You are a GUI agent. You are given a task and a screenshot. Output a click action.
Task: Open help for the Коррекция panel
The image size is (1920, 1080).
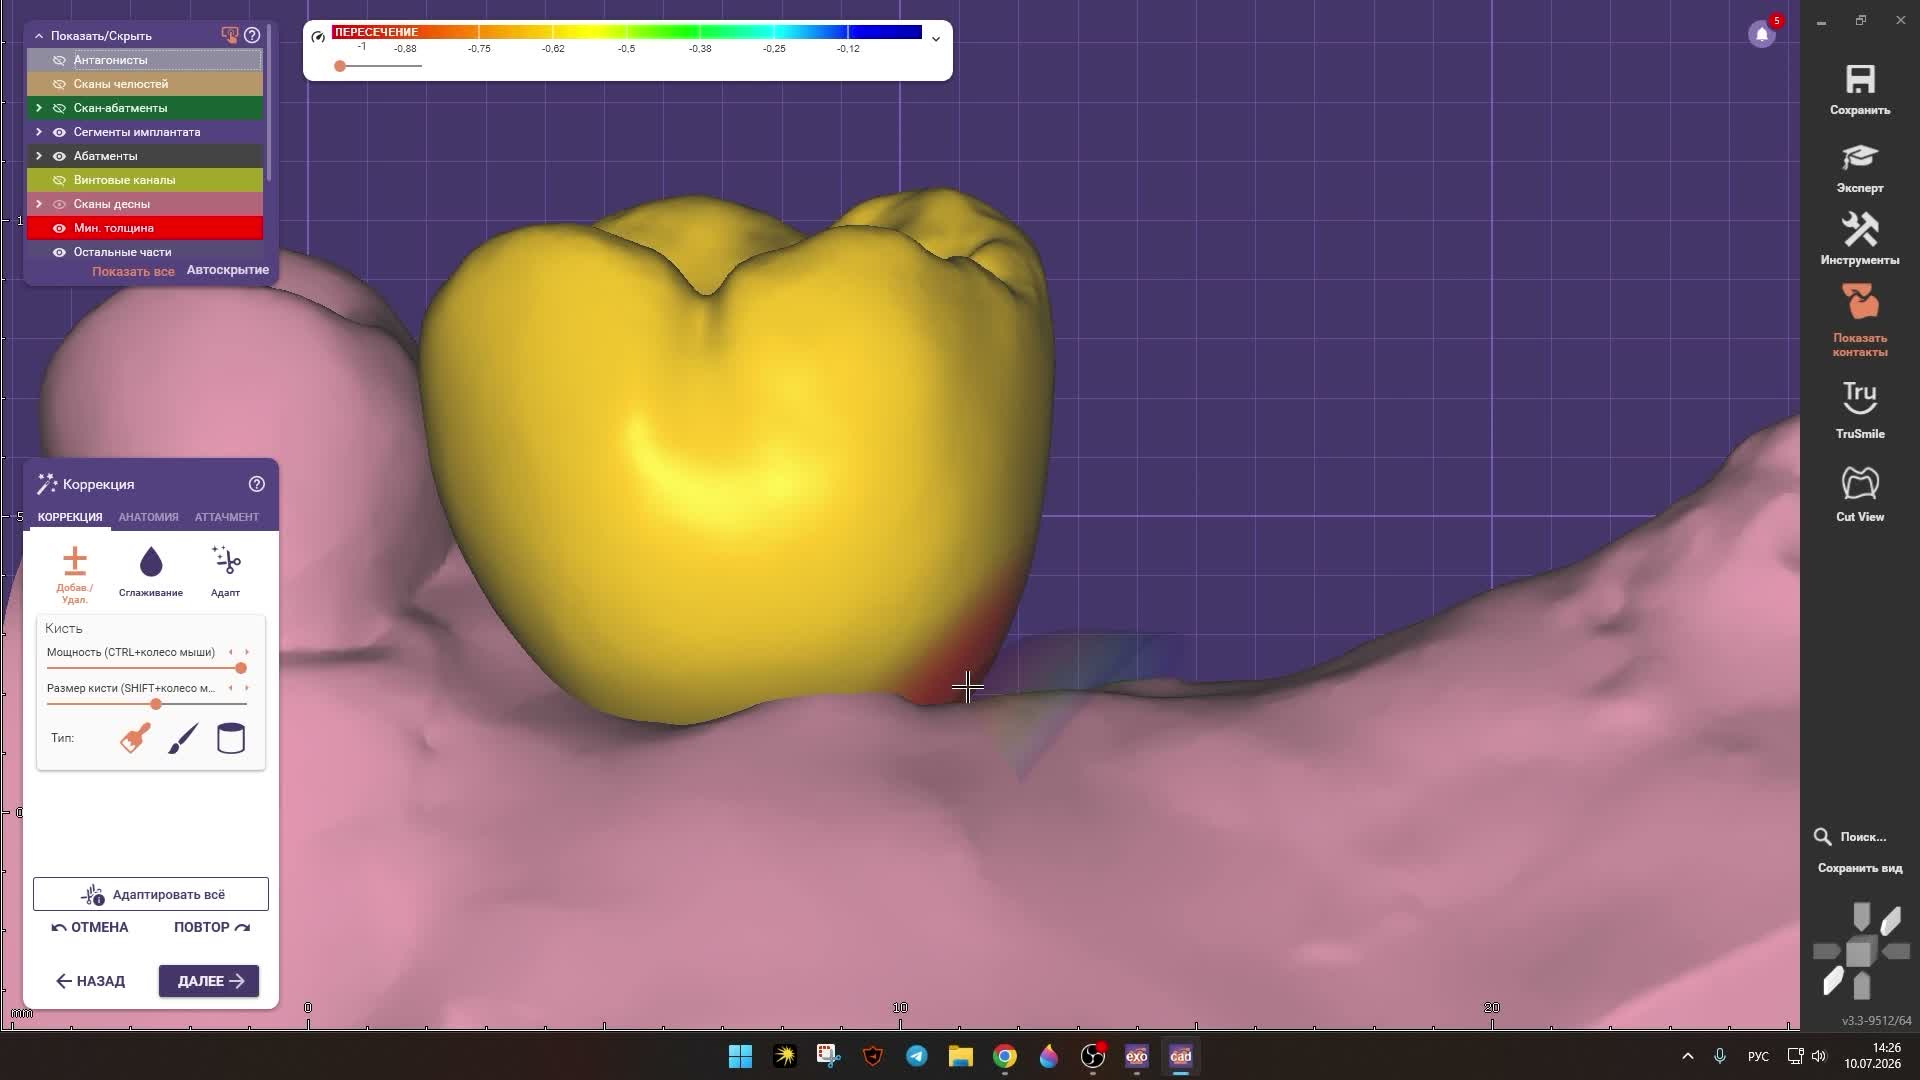coord(257,484)
